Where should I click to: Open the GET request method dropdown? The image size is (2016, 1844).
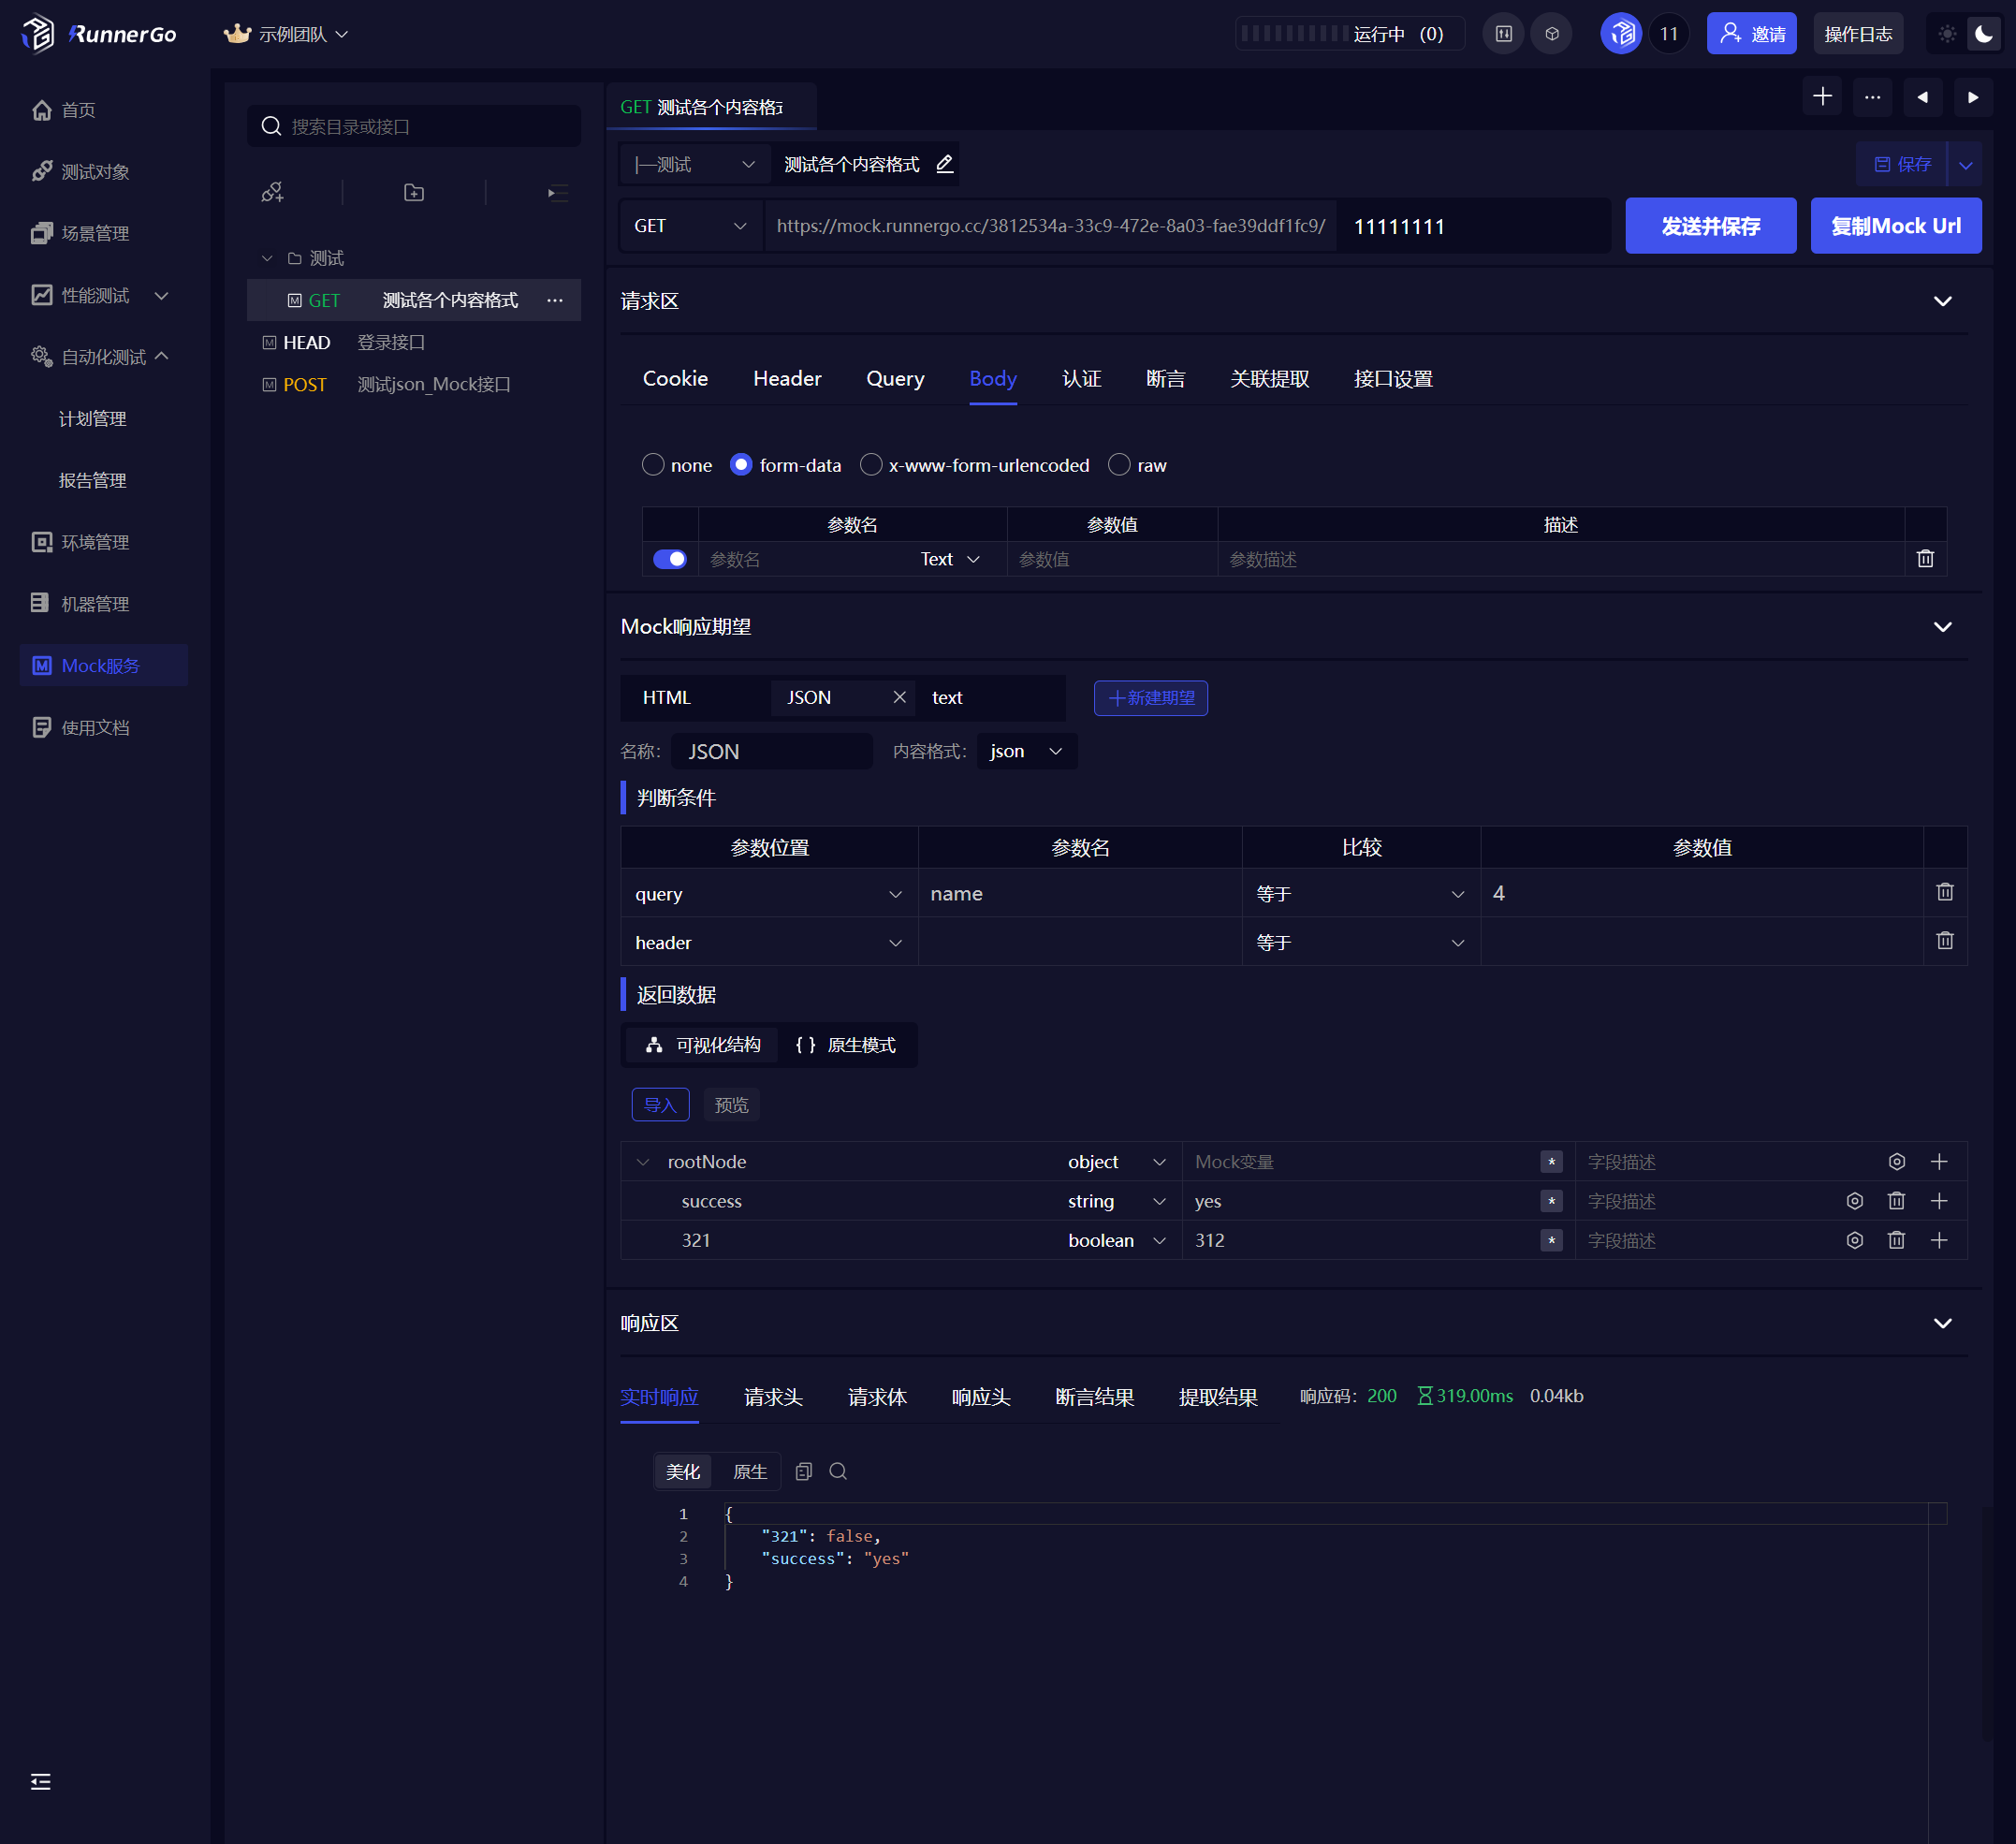[x=690, y=226]
